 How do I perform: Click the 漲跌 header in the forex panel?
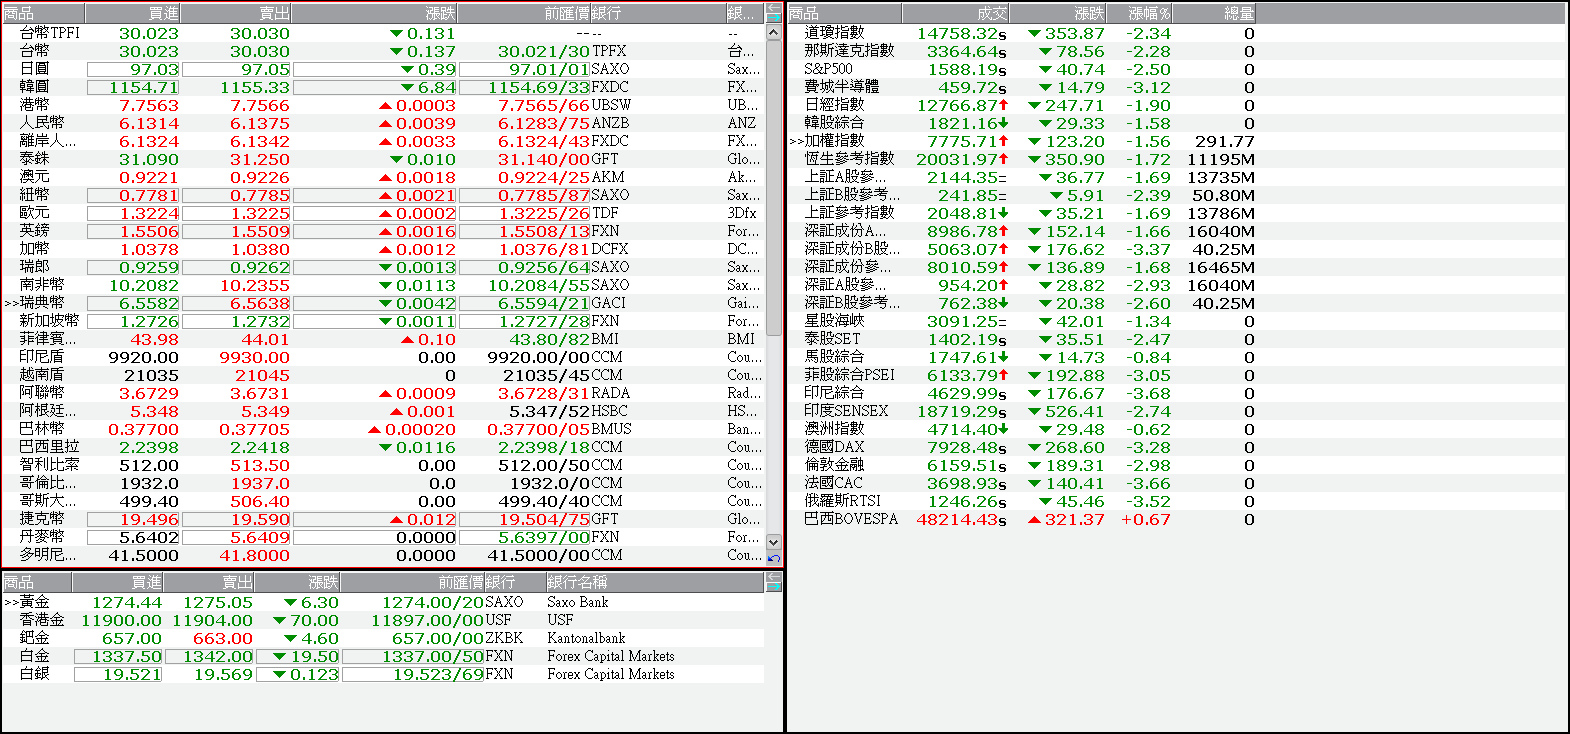tap(374, 13)
